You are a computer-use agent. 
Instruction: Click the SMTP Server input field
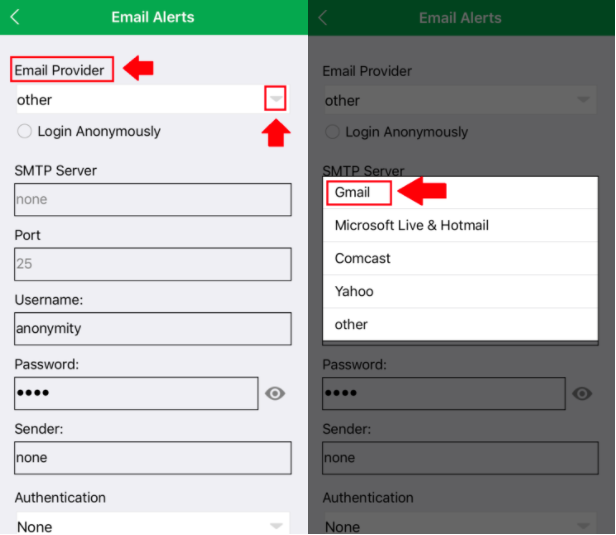click(152, 199)
